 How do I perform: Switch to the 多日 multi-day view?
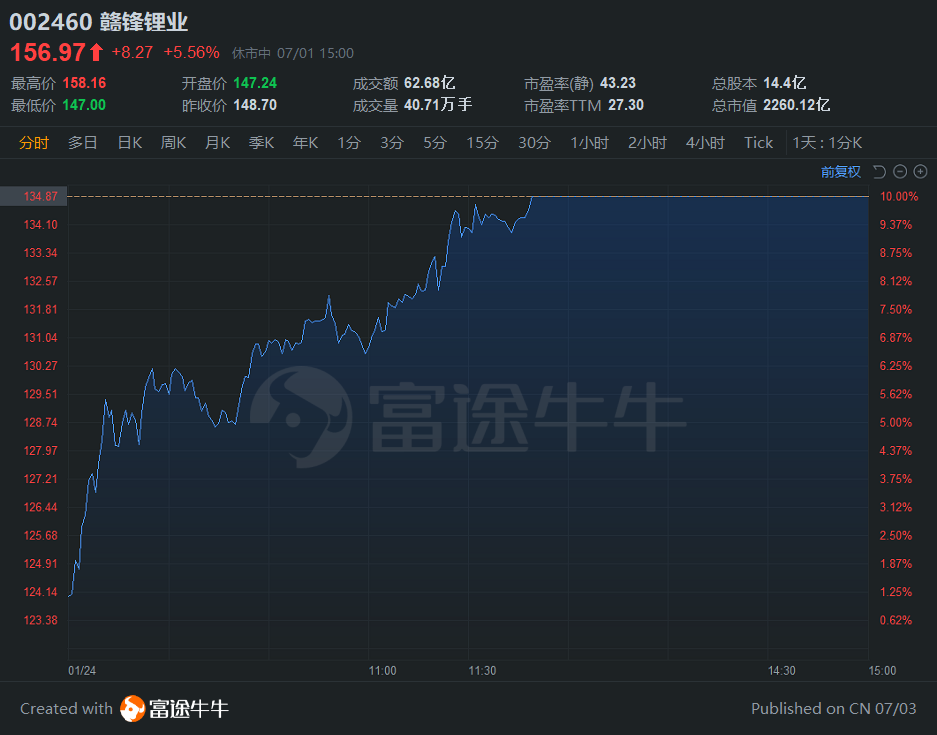pyautogui.click(x=81, y=142)
